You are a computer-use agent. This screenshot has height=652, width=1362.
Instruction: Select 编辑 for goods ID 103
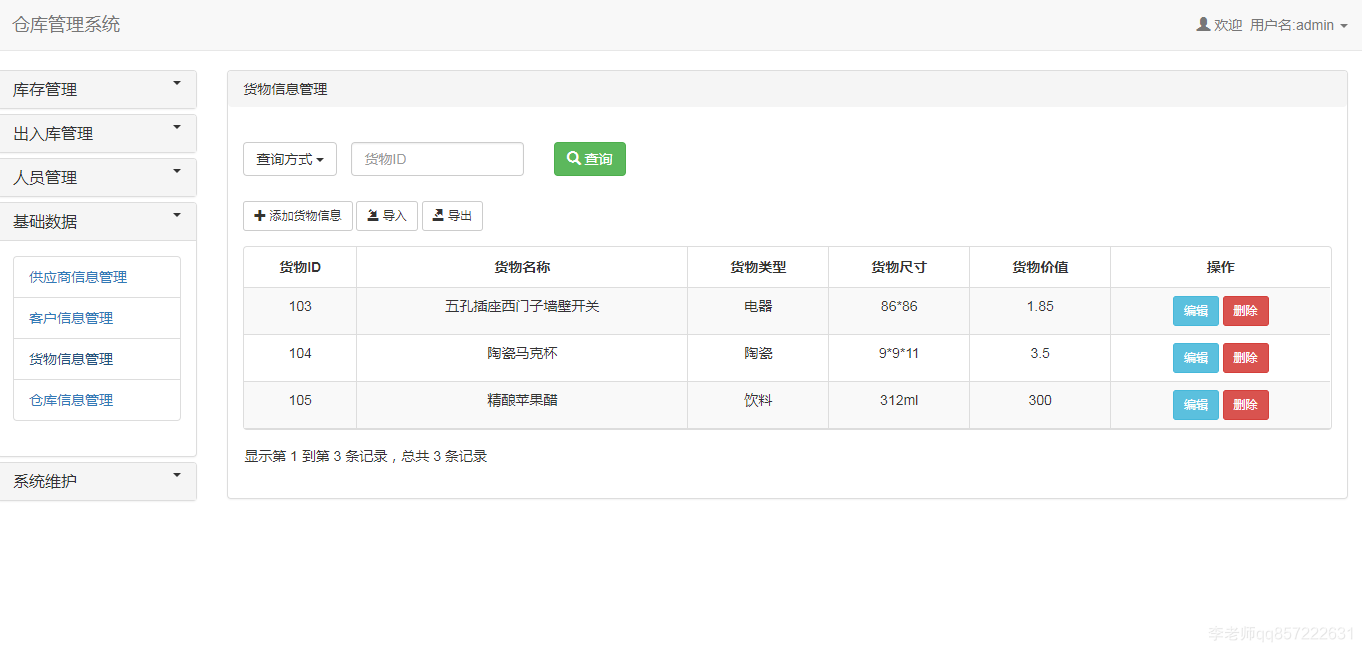[1196, 310]
